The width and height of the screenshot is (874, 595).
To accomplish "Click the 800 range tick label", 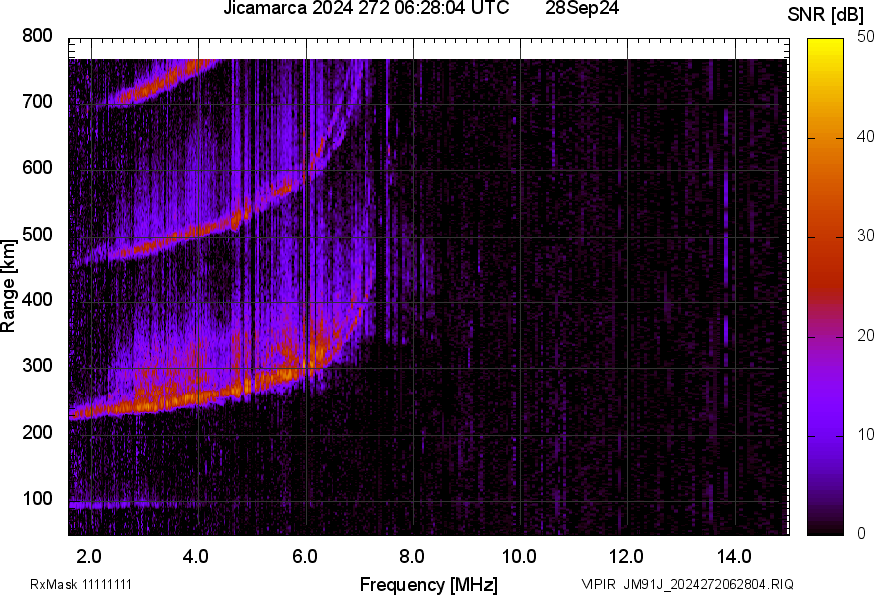I will [37, 36].
